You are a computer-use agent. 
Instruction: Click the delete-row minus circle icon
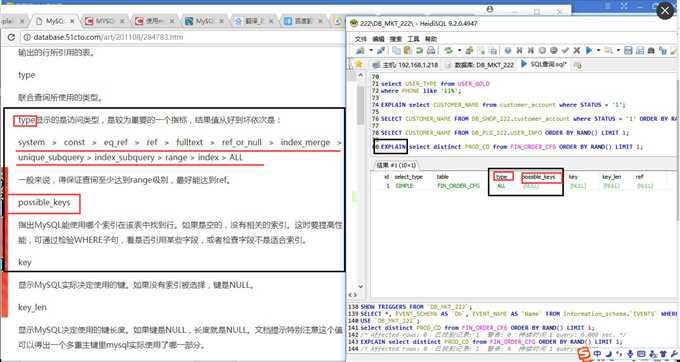[x=553, y=51]
